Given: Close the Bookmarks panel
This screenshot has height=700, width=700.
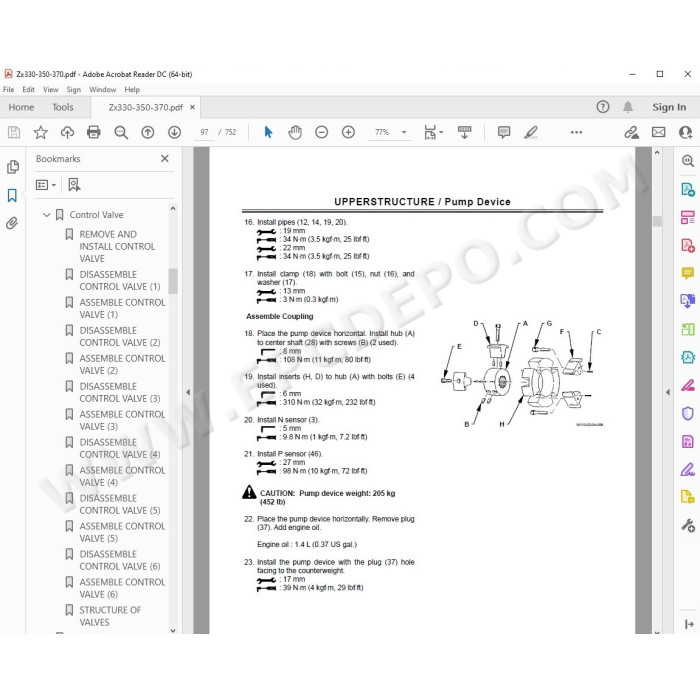Looking at the screenshot, I should point(165,158).
